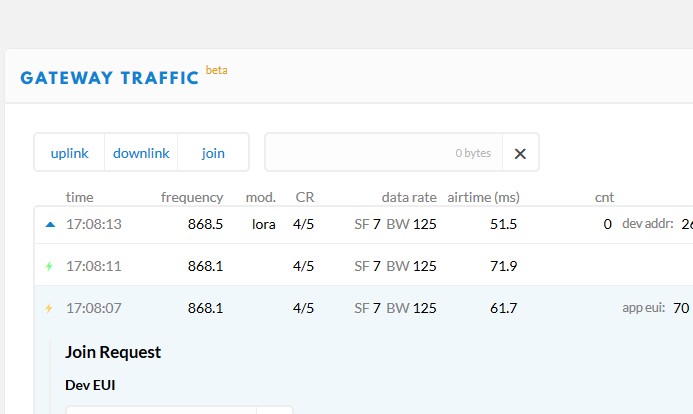Image resolution: width=693 pixels, height=414 pixels.
Task: Click the beta label next to title
Action: [217, 70]
